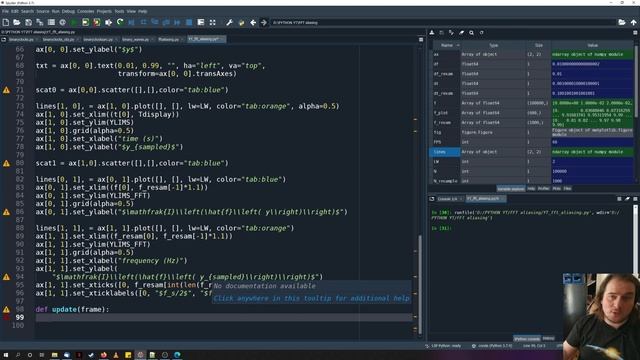
Task: Click the LSP Python ready status
Action: [443, 346]
